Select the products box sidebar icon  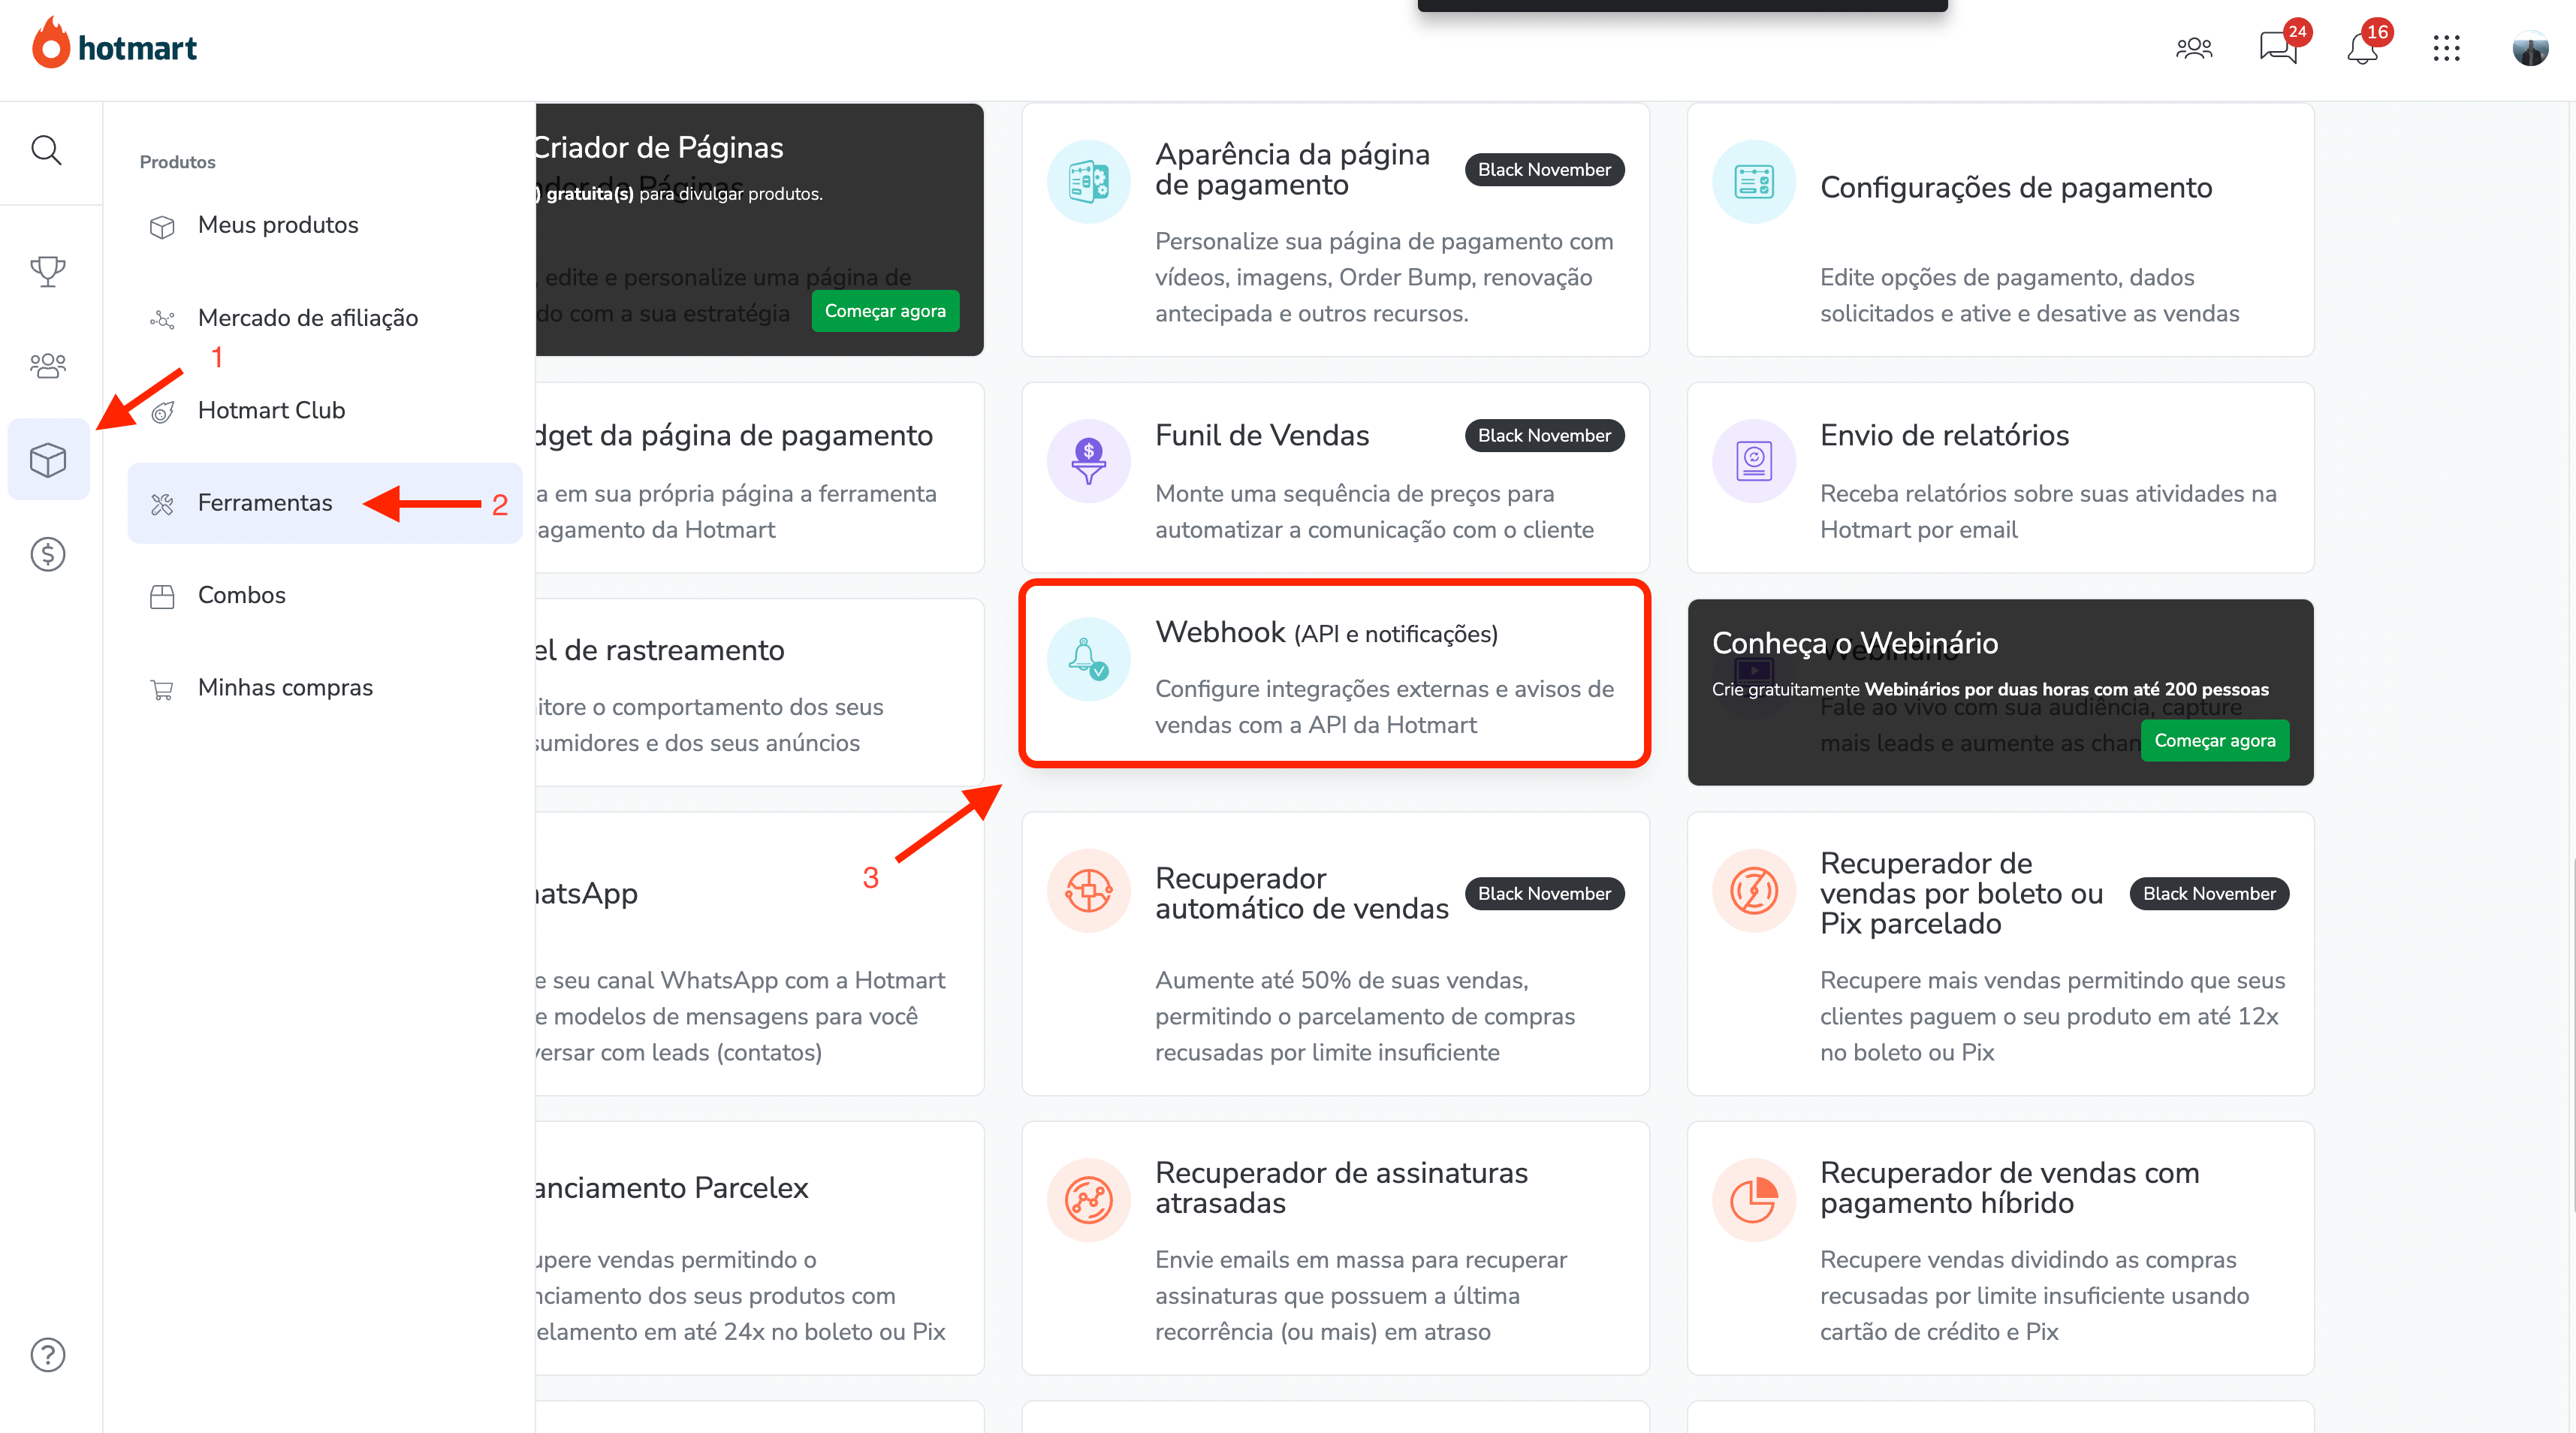[47, 459]
